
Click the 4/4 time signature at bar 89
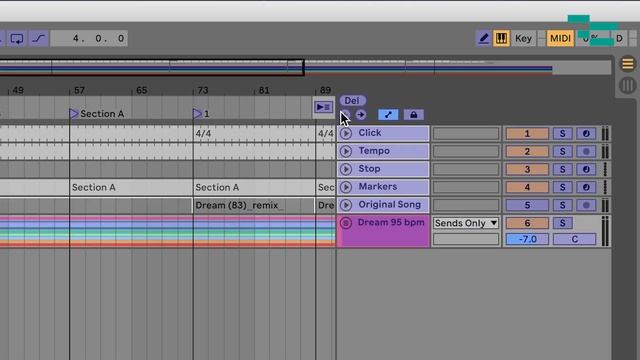[326, 134]
